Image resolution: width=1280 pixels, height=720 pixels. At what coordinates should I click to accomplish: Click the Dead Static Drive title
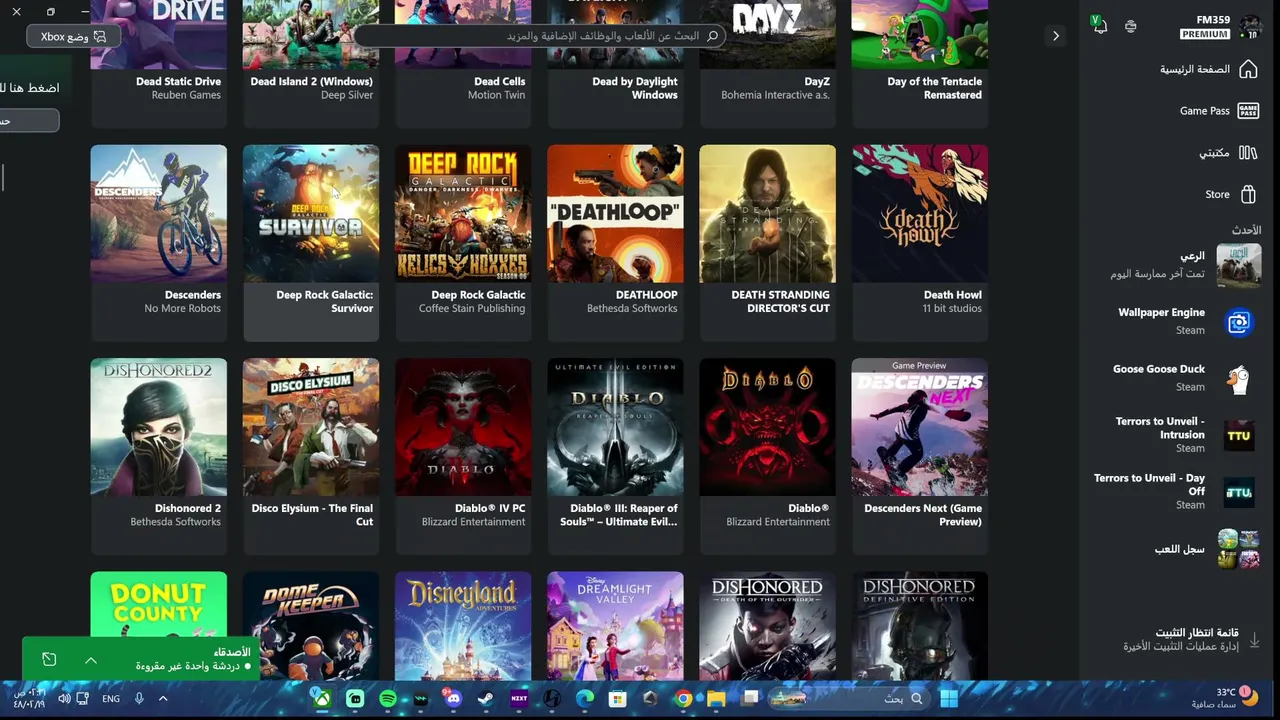click(x=178, y=82)
